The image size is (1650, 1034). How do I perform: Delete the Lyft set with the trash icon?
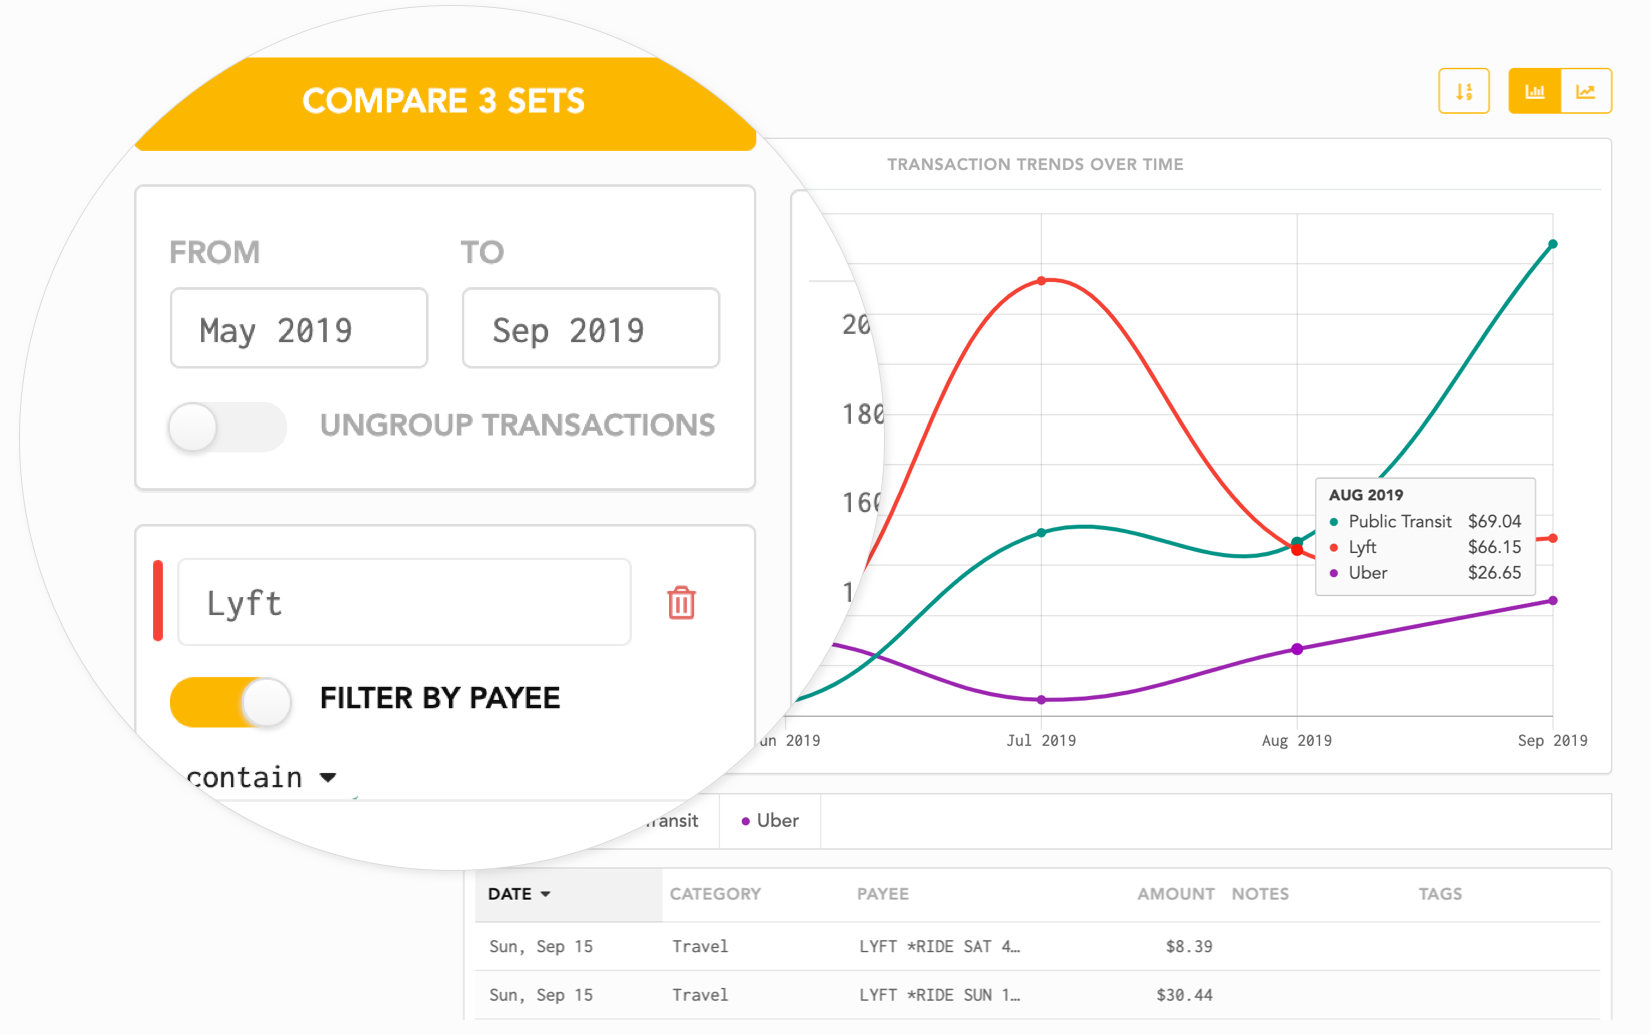(x=681, y=603)
